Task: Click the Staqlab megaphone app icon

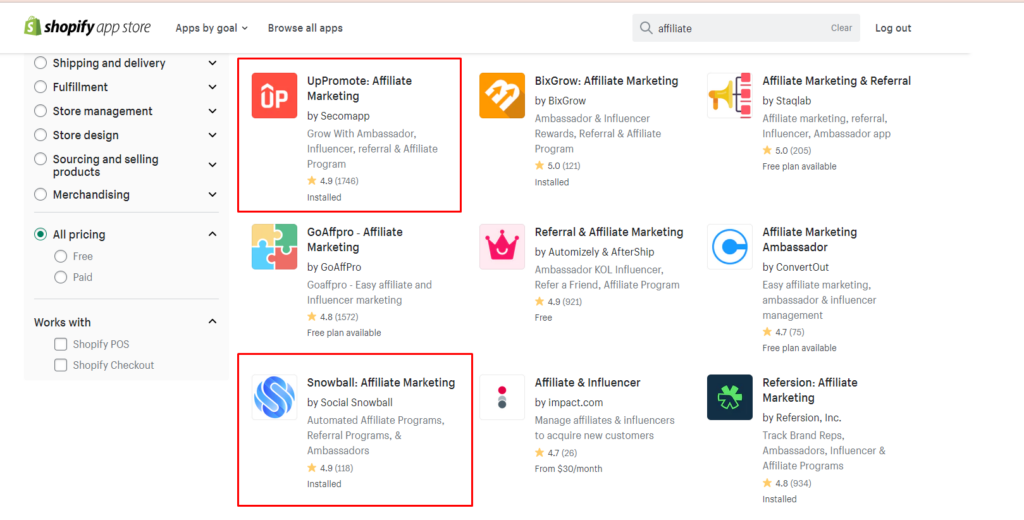Action: click(729, 95)
